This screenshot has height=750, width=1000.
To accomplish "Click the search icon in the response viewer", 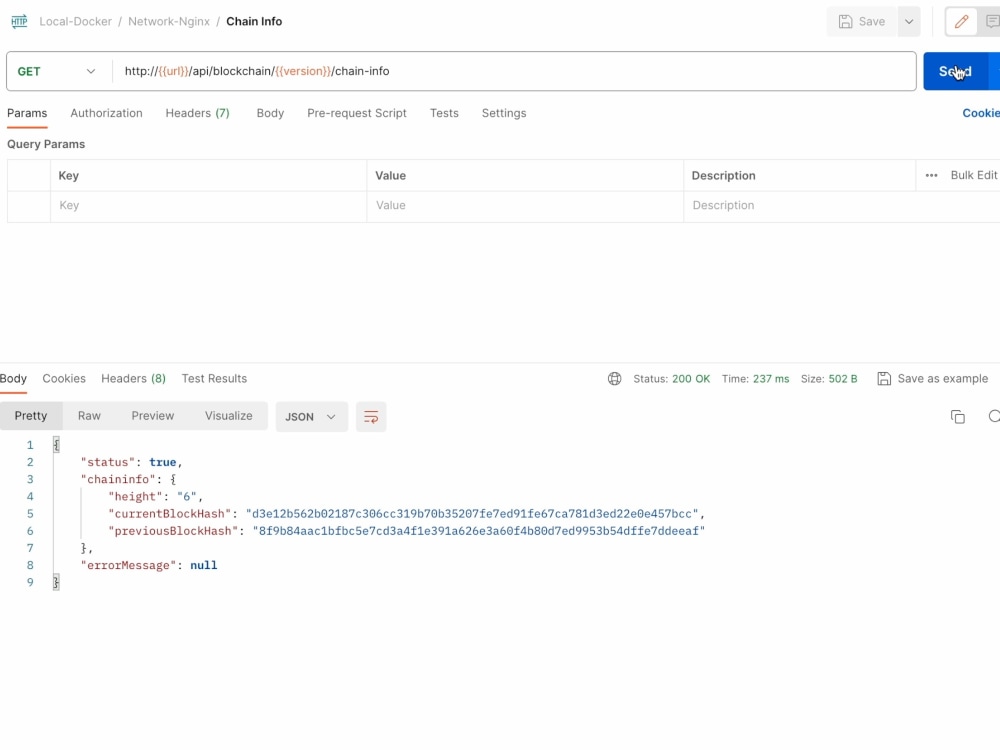I will click(994, 417).
